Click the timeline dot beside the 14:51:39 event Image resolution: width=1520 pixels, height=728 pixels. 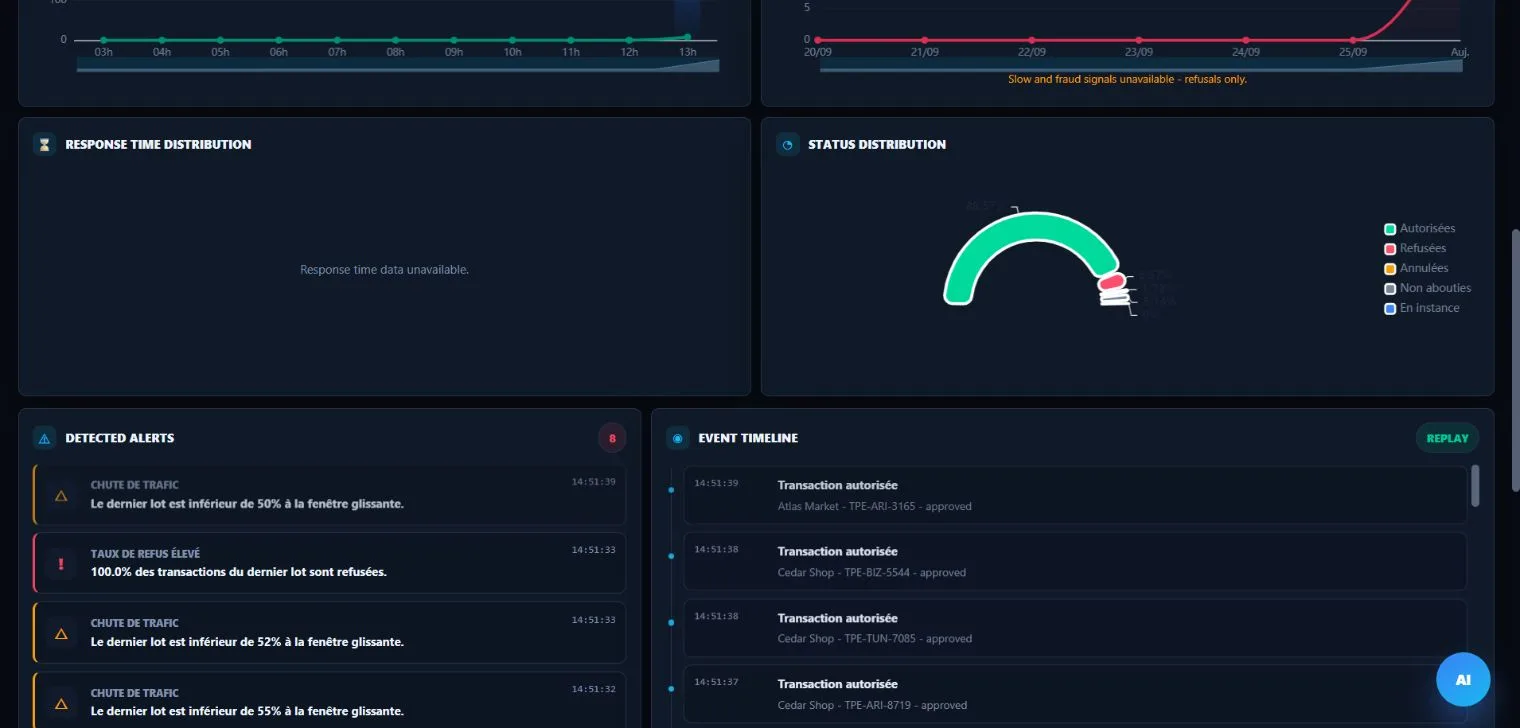pos(671,490)
